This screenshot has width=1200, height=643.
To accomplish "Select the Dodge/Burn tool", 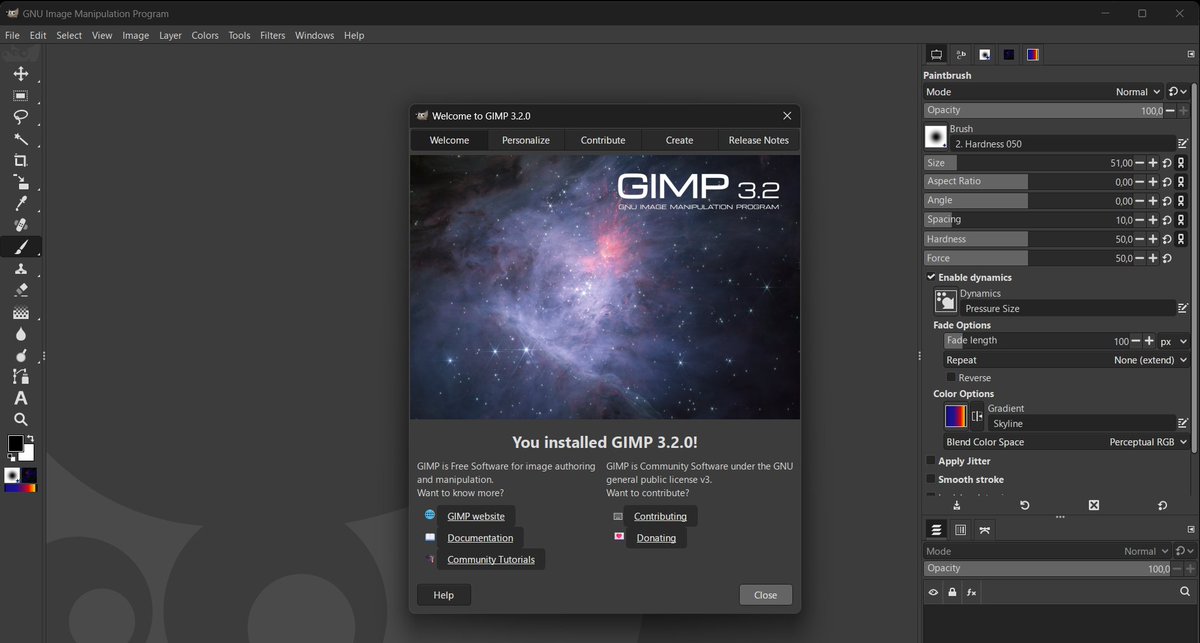I will click(20, 355).
